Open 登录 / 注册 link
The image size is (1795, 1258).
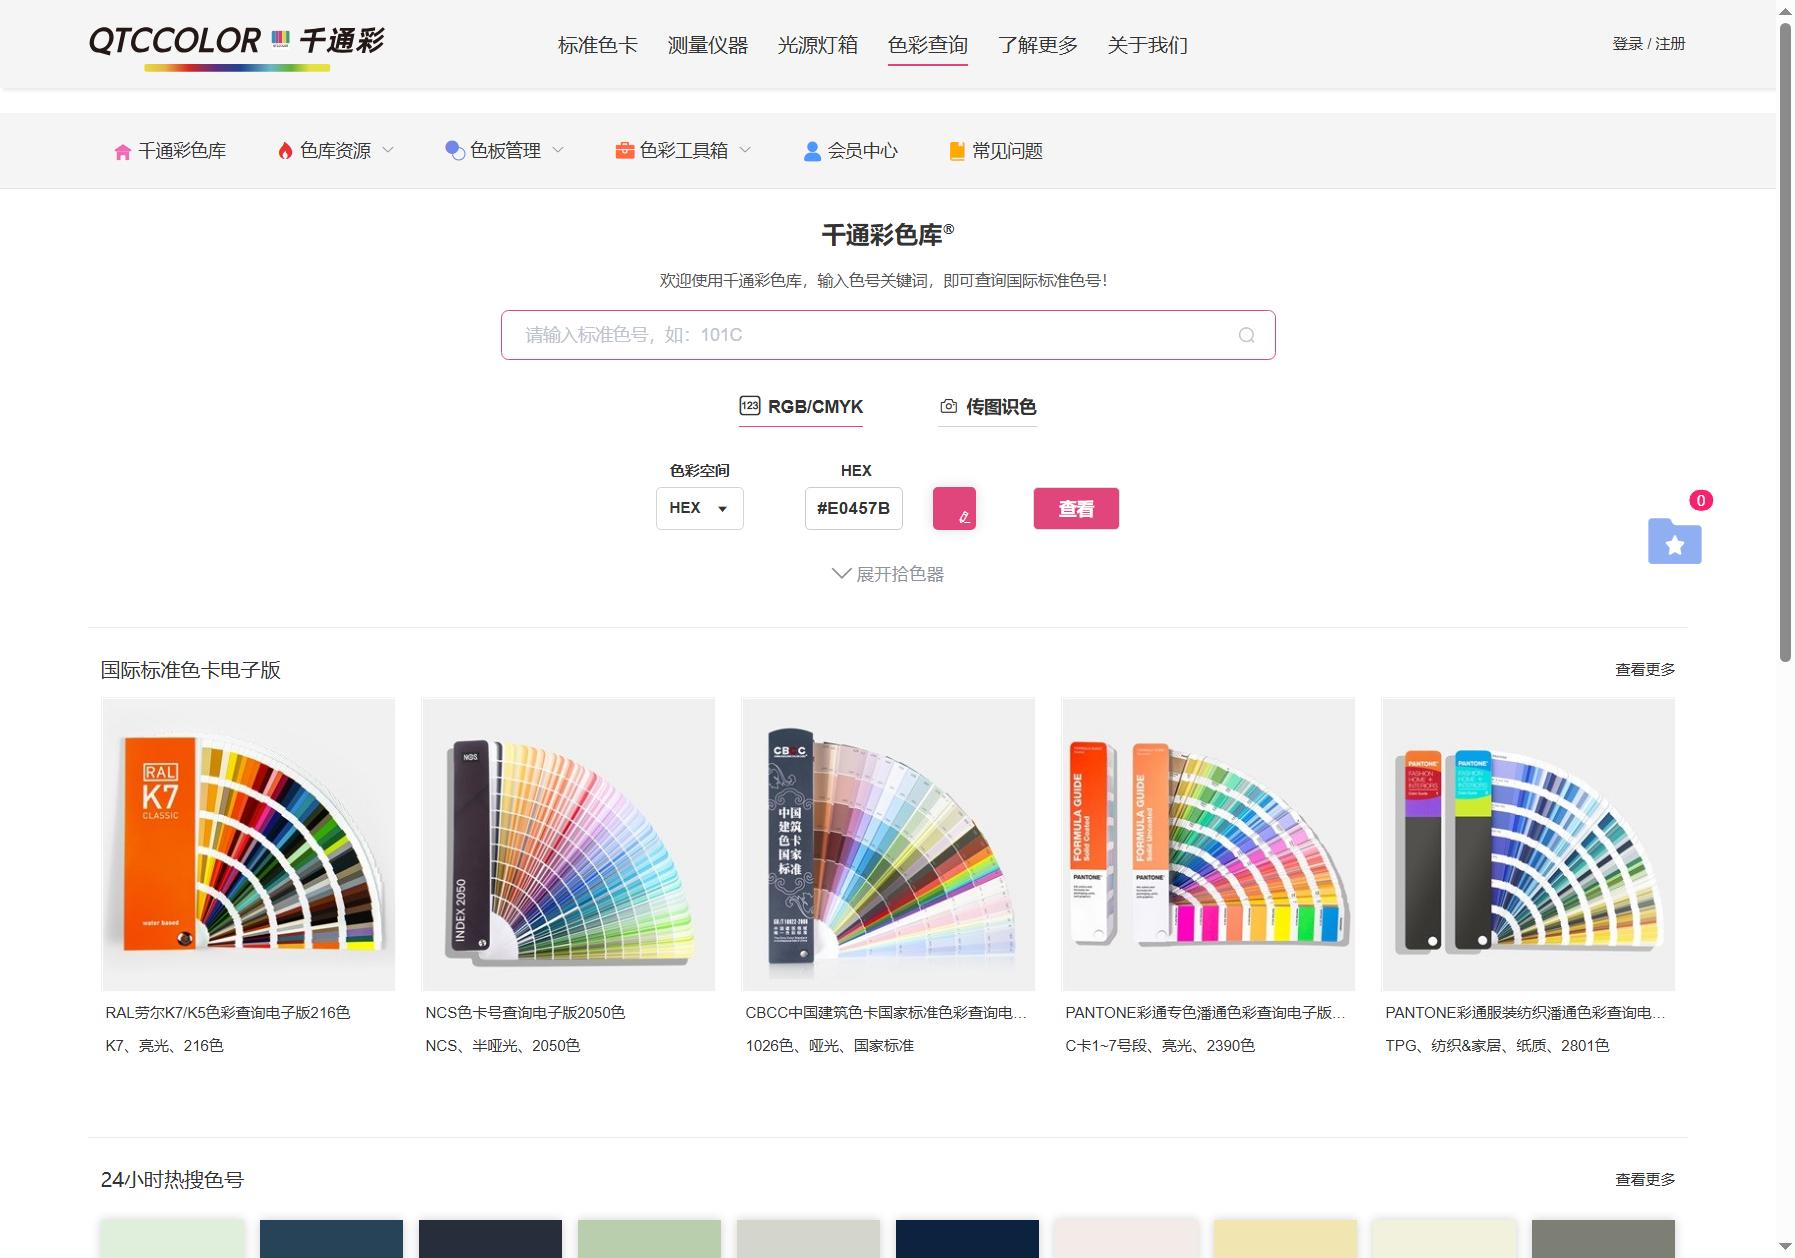[x=1648, y=44]
